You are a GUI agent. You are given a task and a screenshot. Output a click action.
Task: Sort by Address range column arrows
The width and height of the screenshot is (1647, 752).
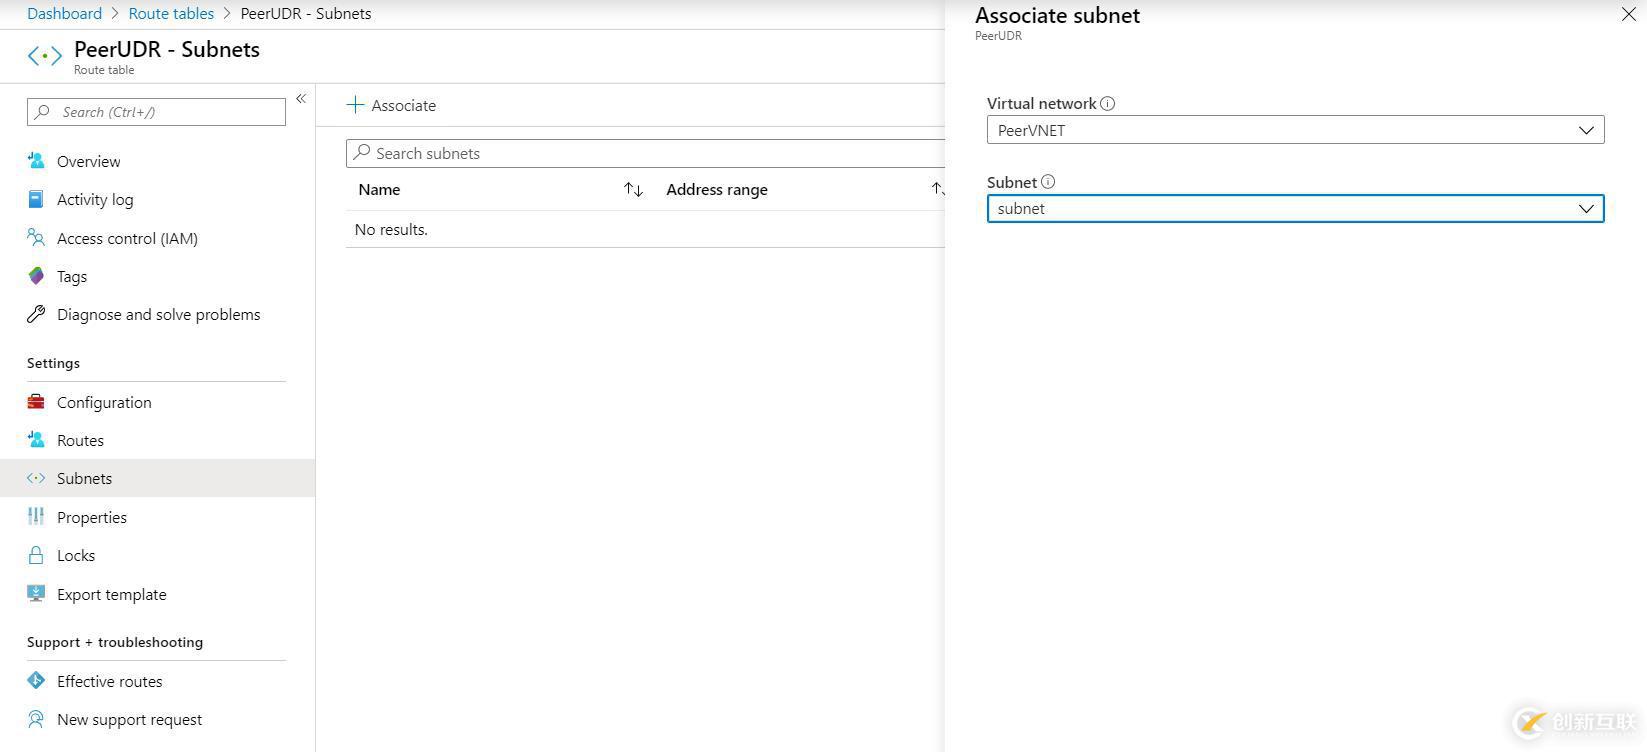[x=937, y=189]
